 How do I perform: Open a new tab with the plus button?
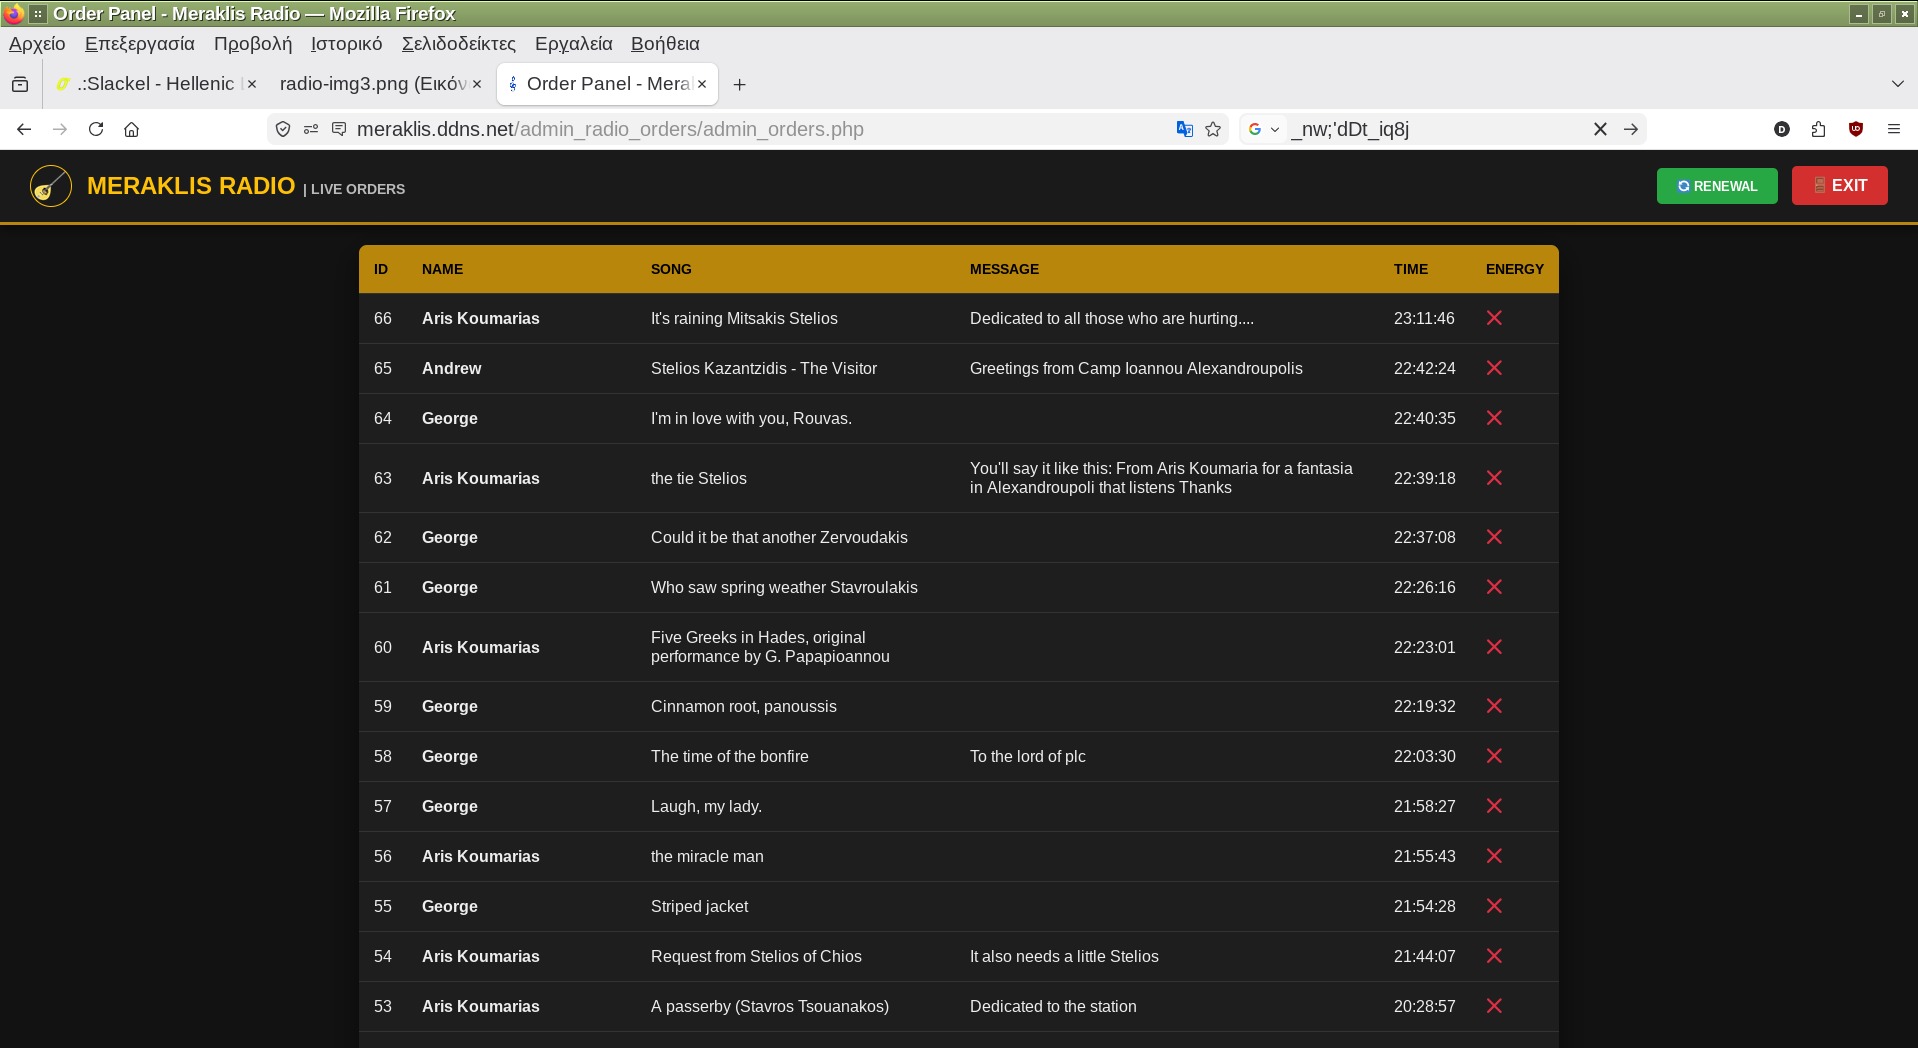point(739,85)
